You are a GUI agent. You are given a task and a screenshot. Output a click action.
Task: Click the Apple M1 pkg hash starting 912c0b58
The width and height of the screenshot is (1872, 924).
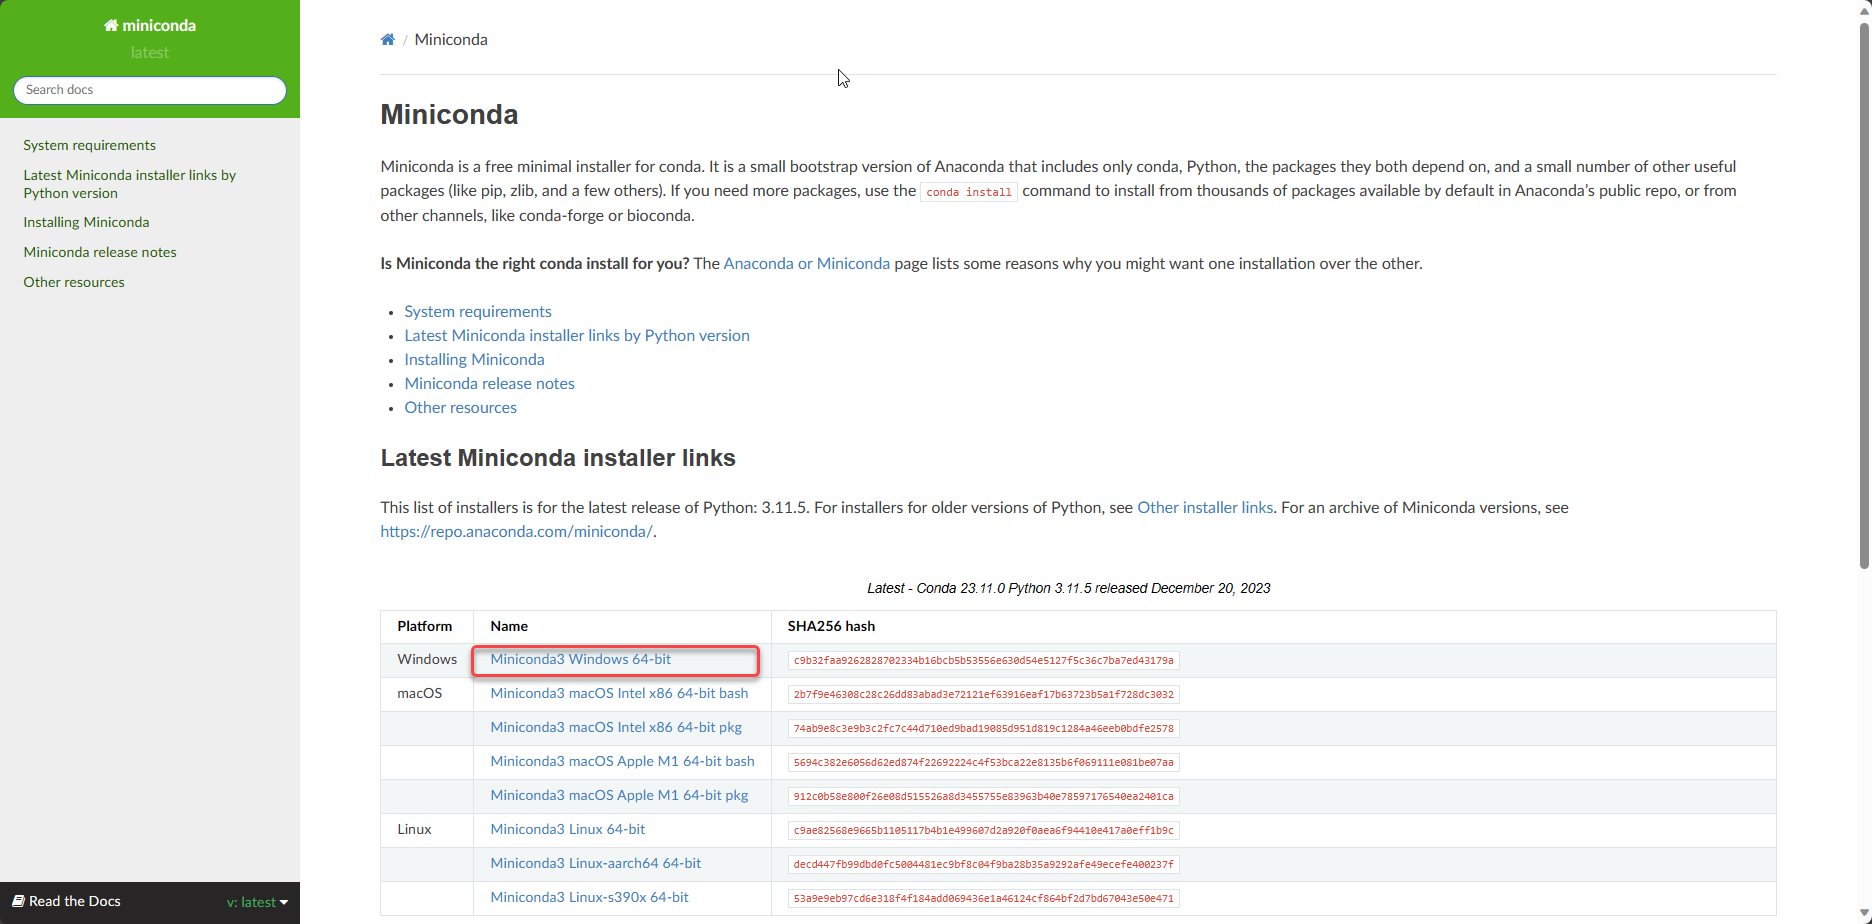pyautogui.click(x=984, y=796)
